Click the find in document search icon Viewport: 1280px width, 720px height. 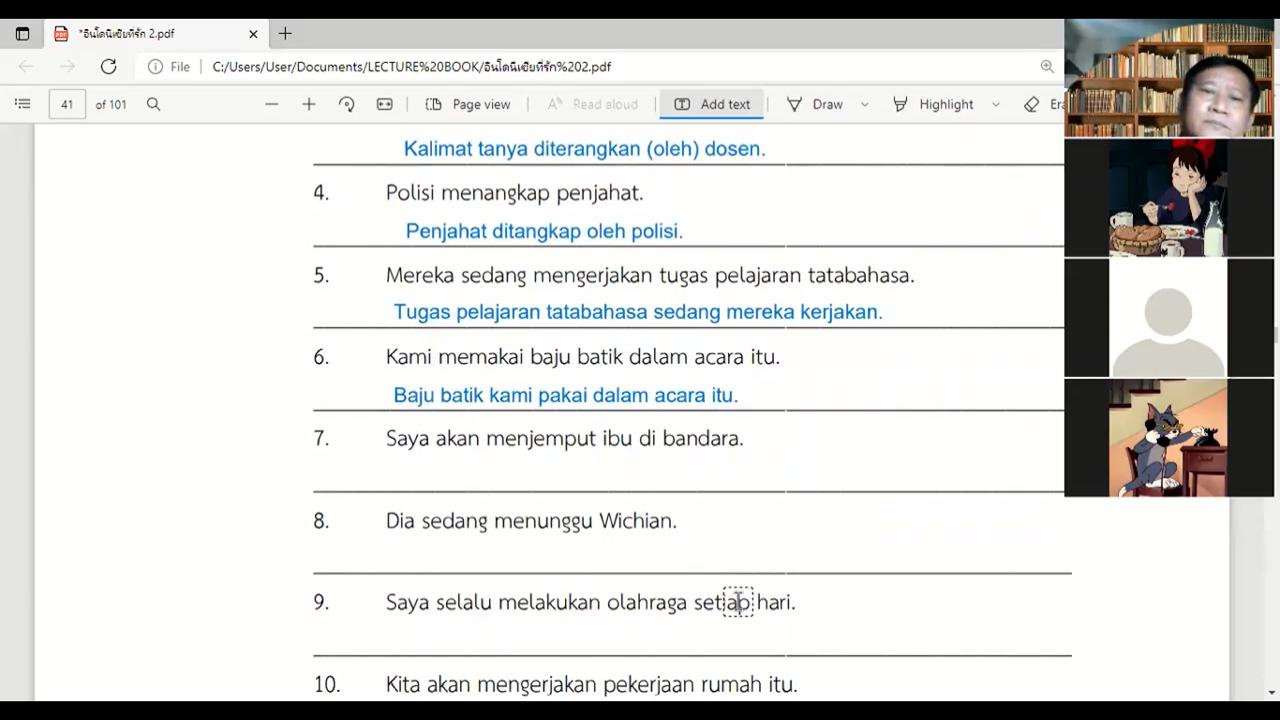click(x=153, y=104)
